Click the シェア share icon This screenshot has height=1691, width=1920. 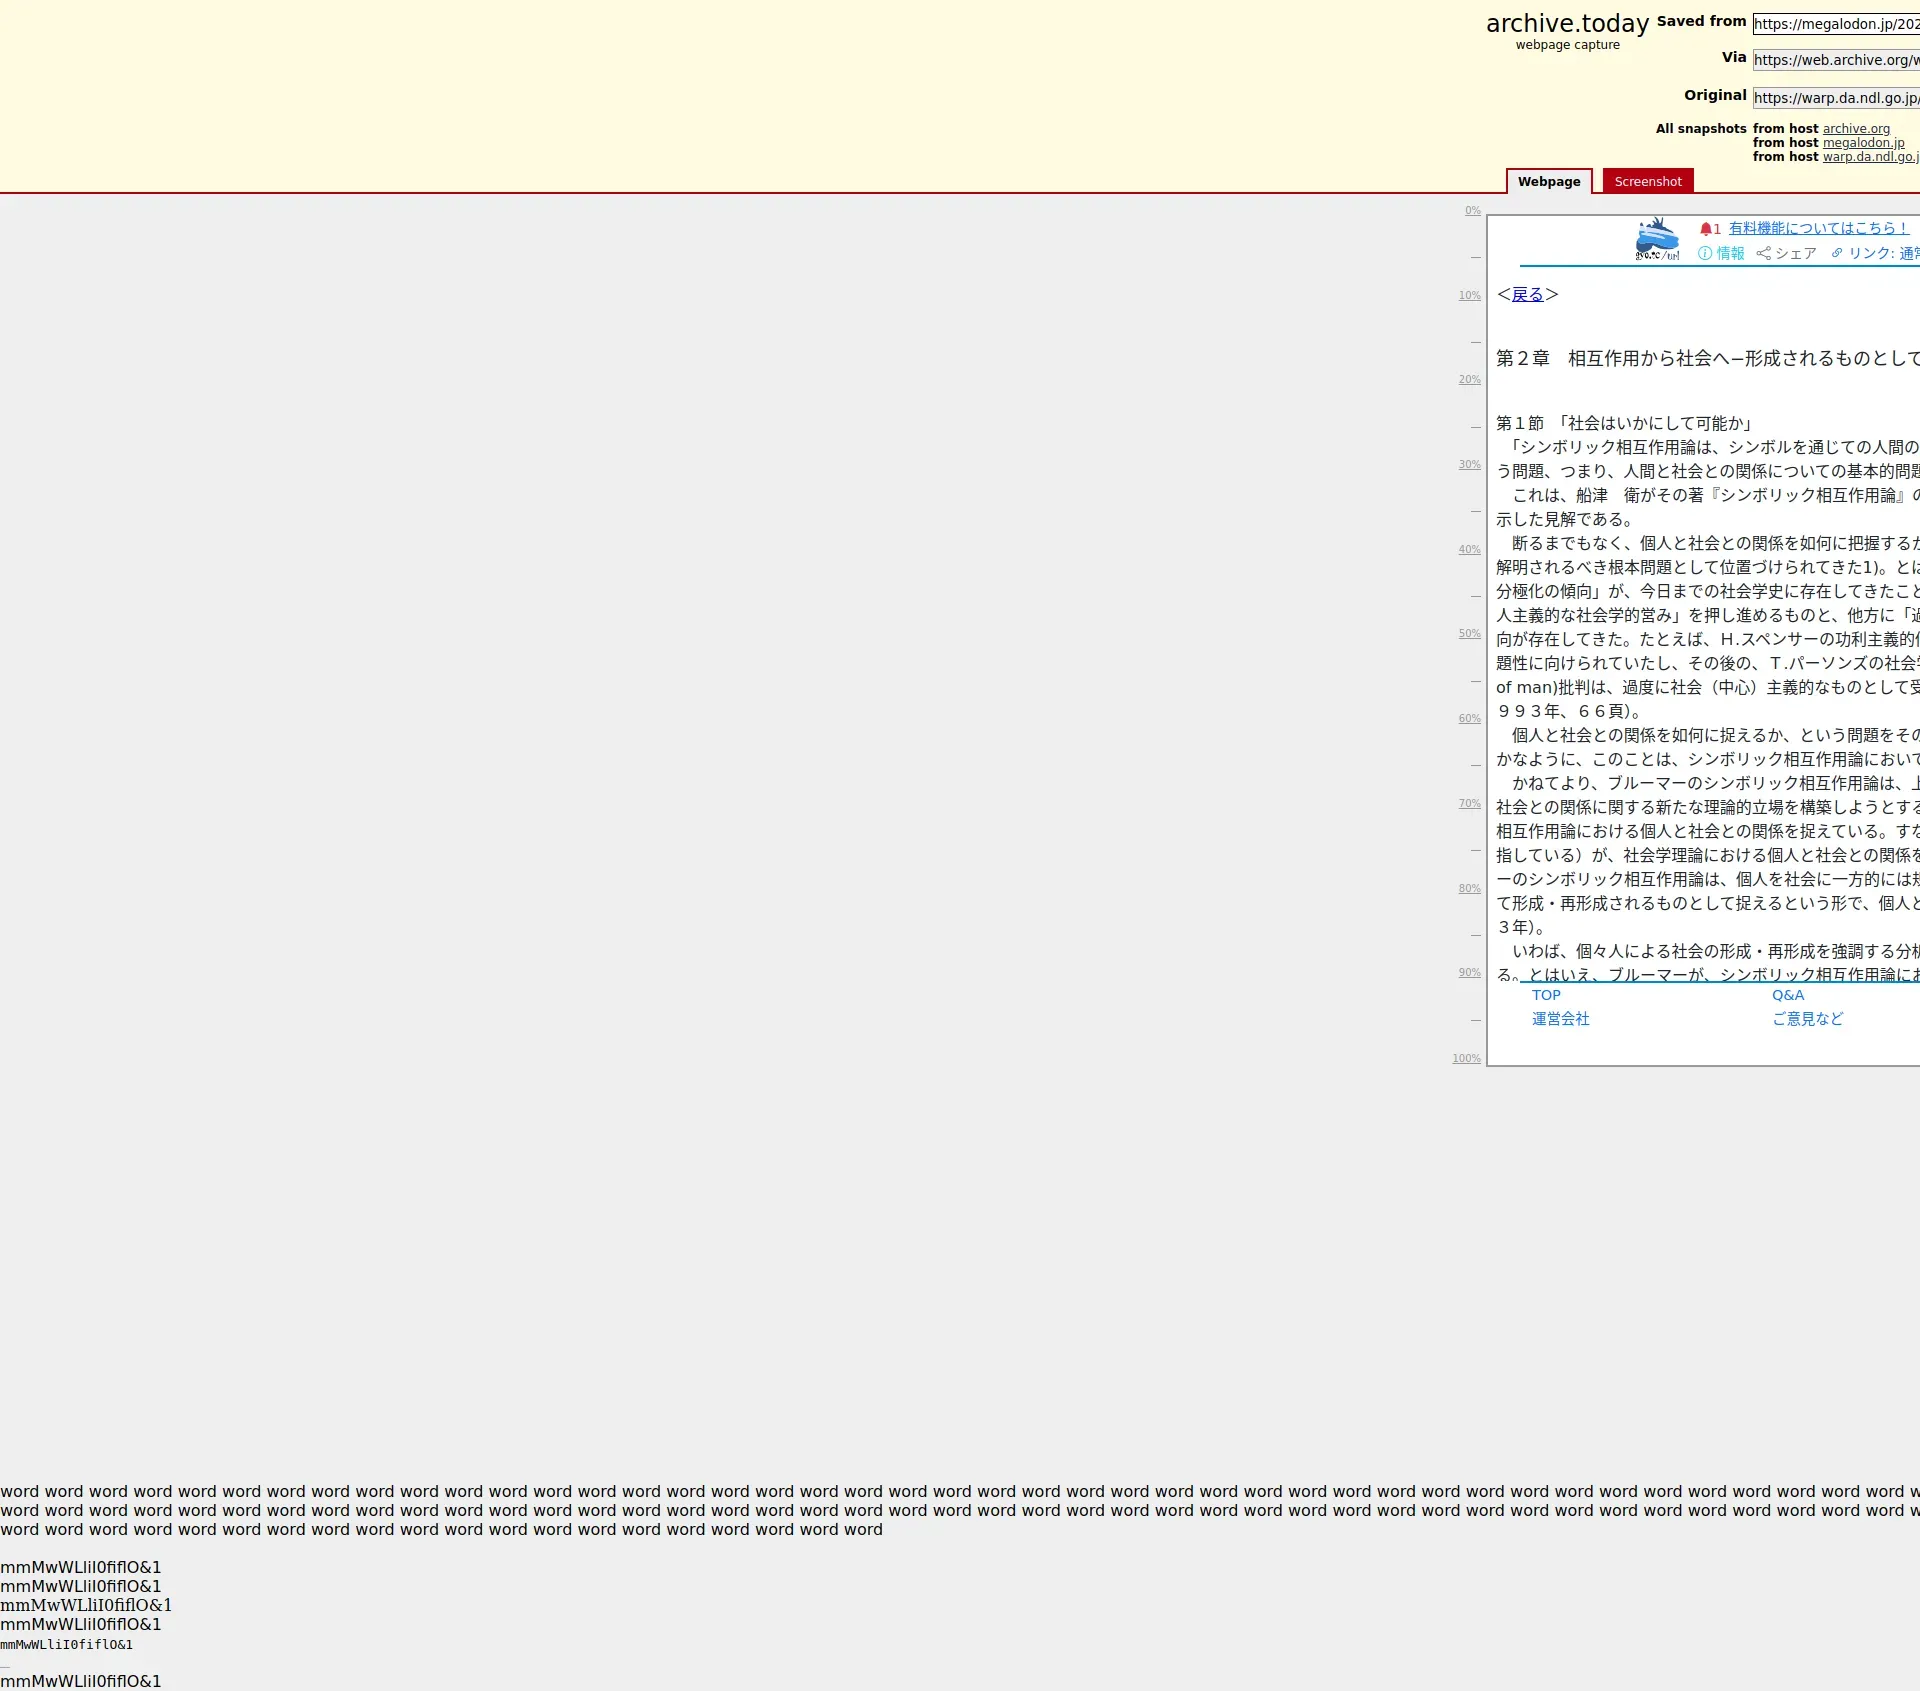pos(1764,254)
